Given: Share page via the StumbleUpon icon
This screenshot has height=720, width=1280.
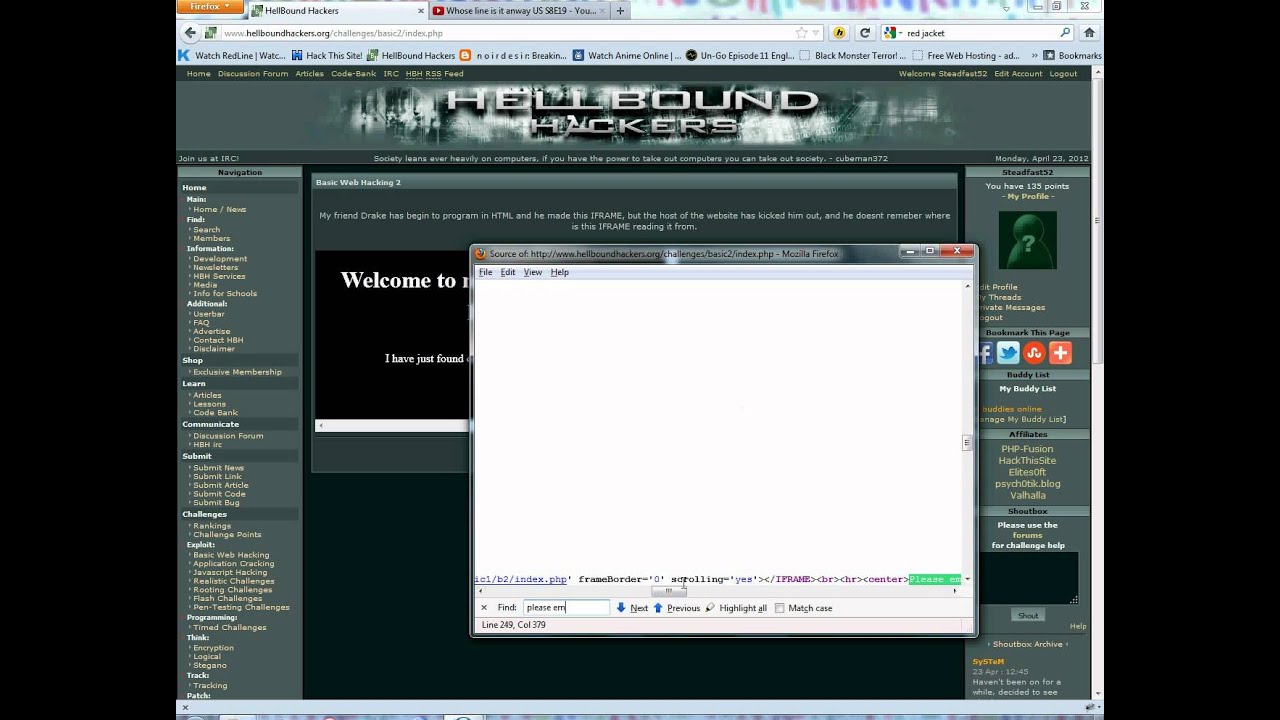Looking at the screenshot, I should pyautogui.click(x=1034, y=352).
